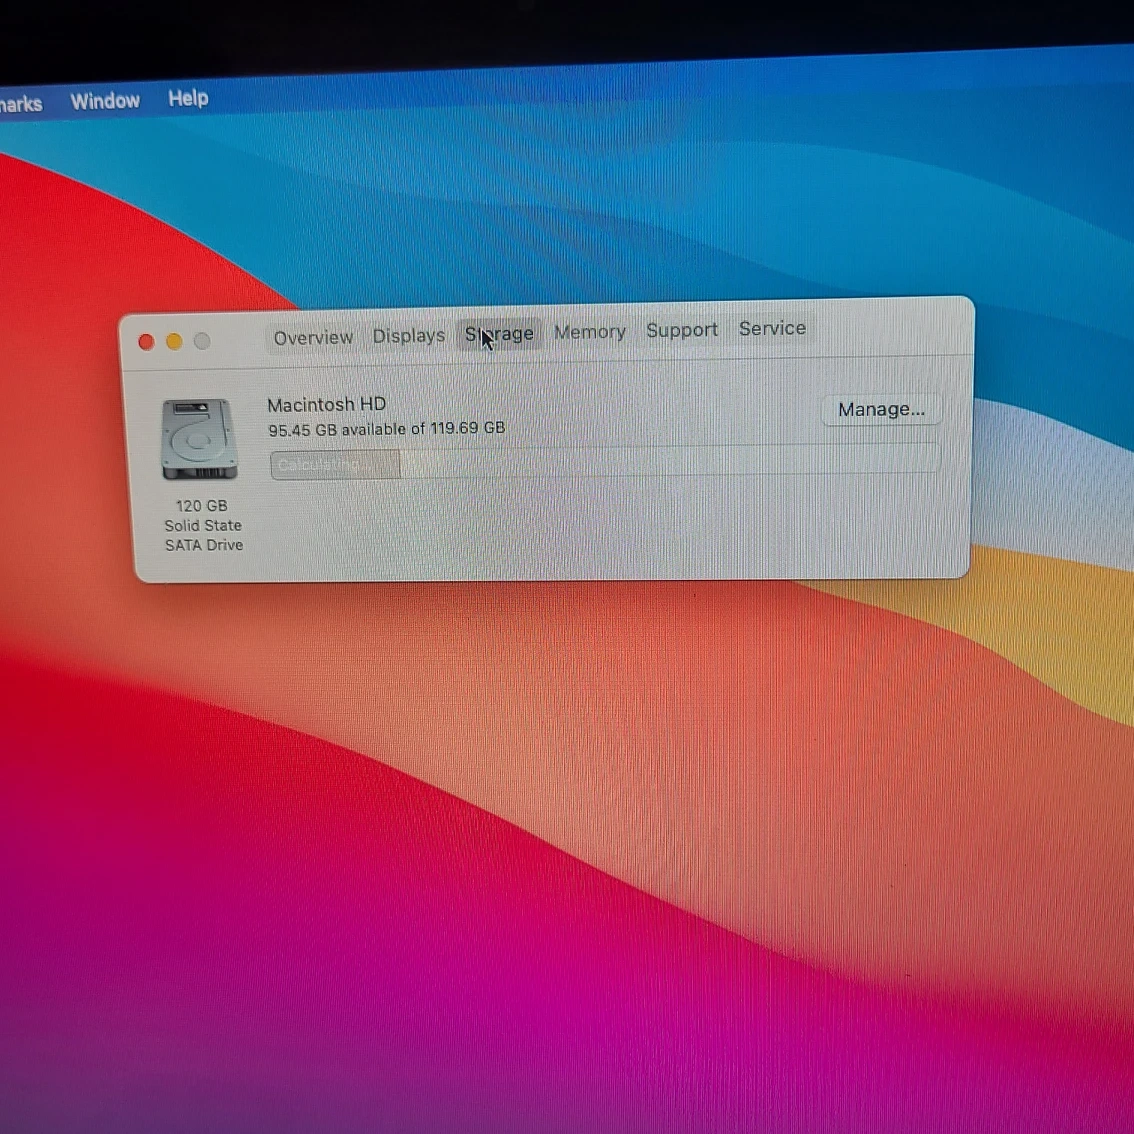Minimize the window with yellow button
The height and width of the screenshot is (1134, 1134).
click(174, 341)
